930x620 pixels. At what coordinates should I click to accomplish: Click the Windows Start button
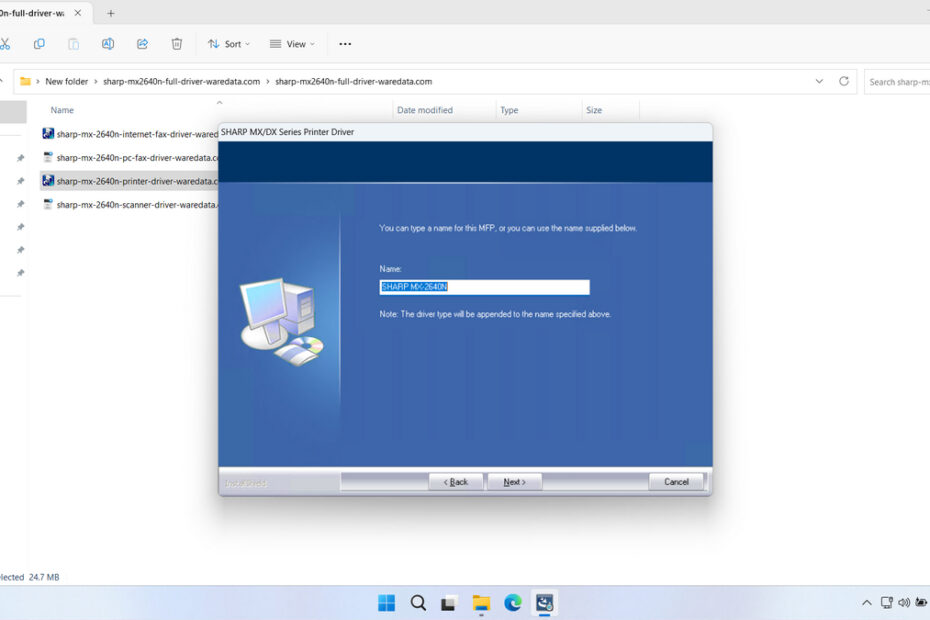386,602
